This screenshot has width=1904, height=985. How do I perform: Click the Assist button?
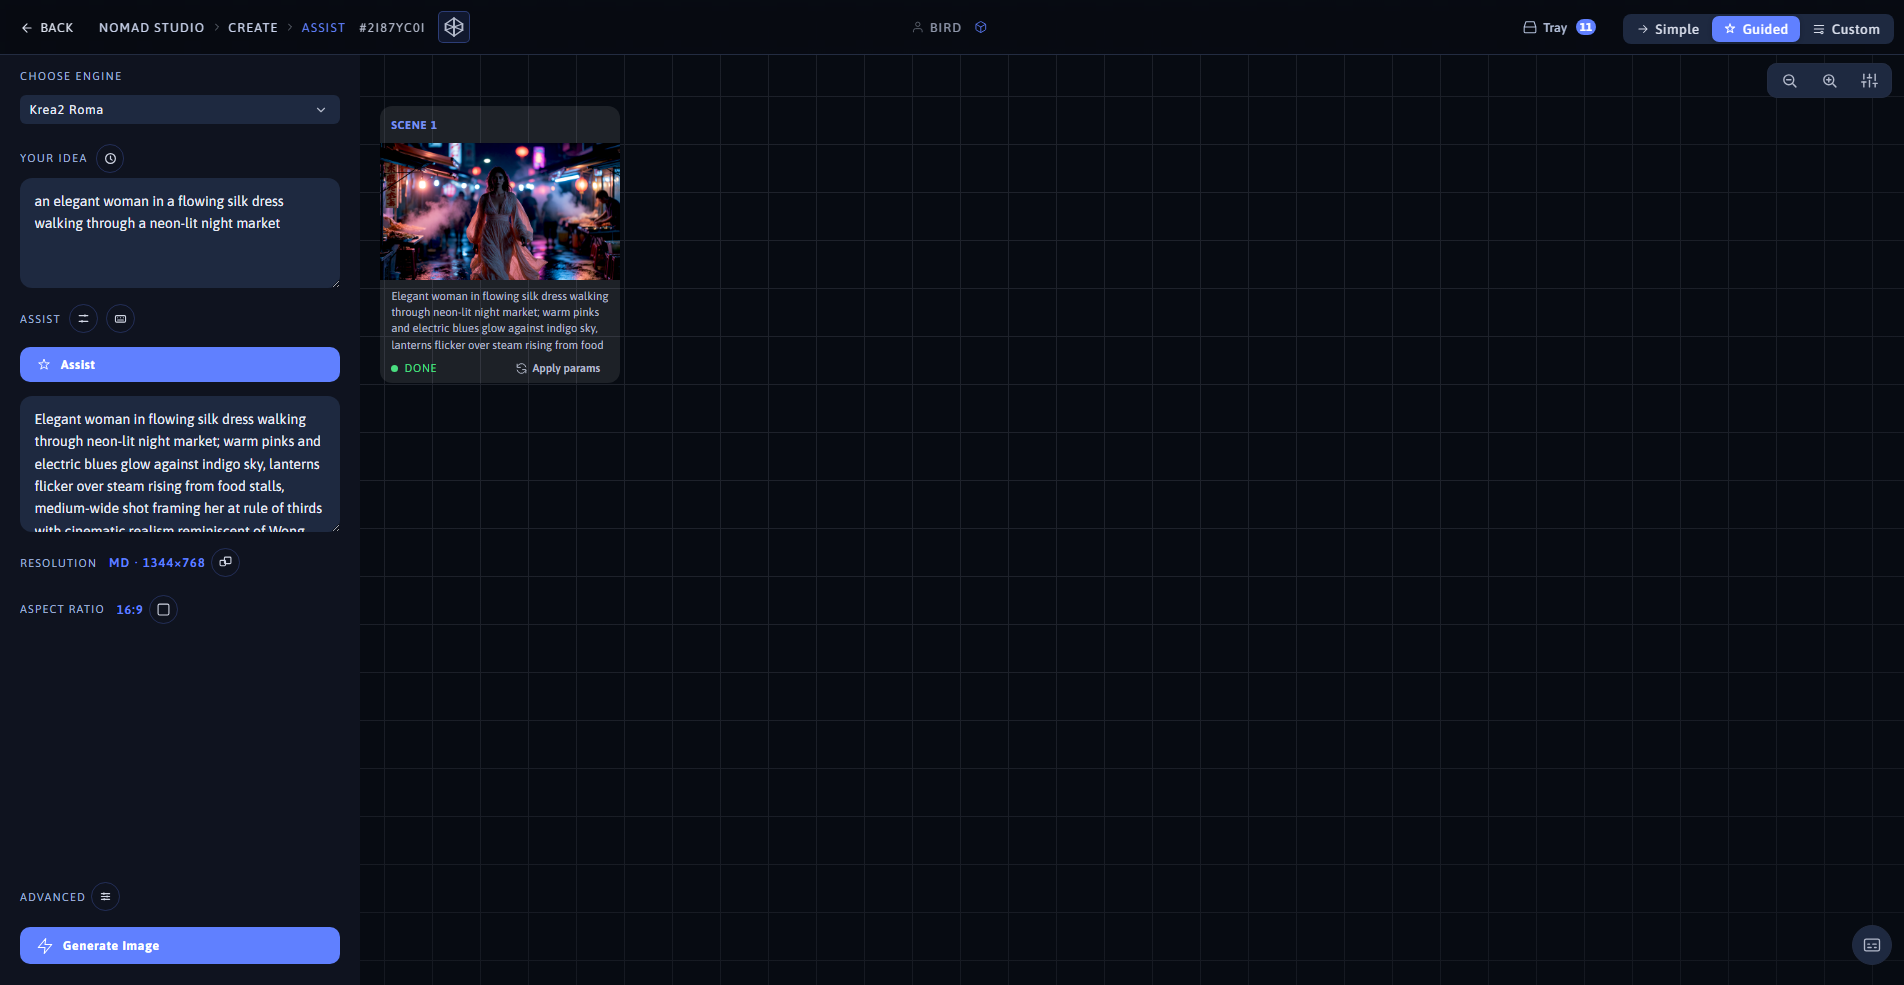coord(180,365)
